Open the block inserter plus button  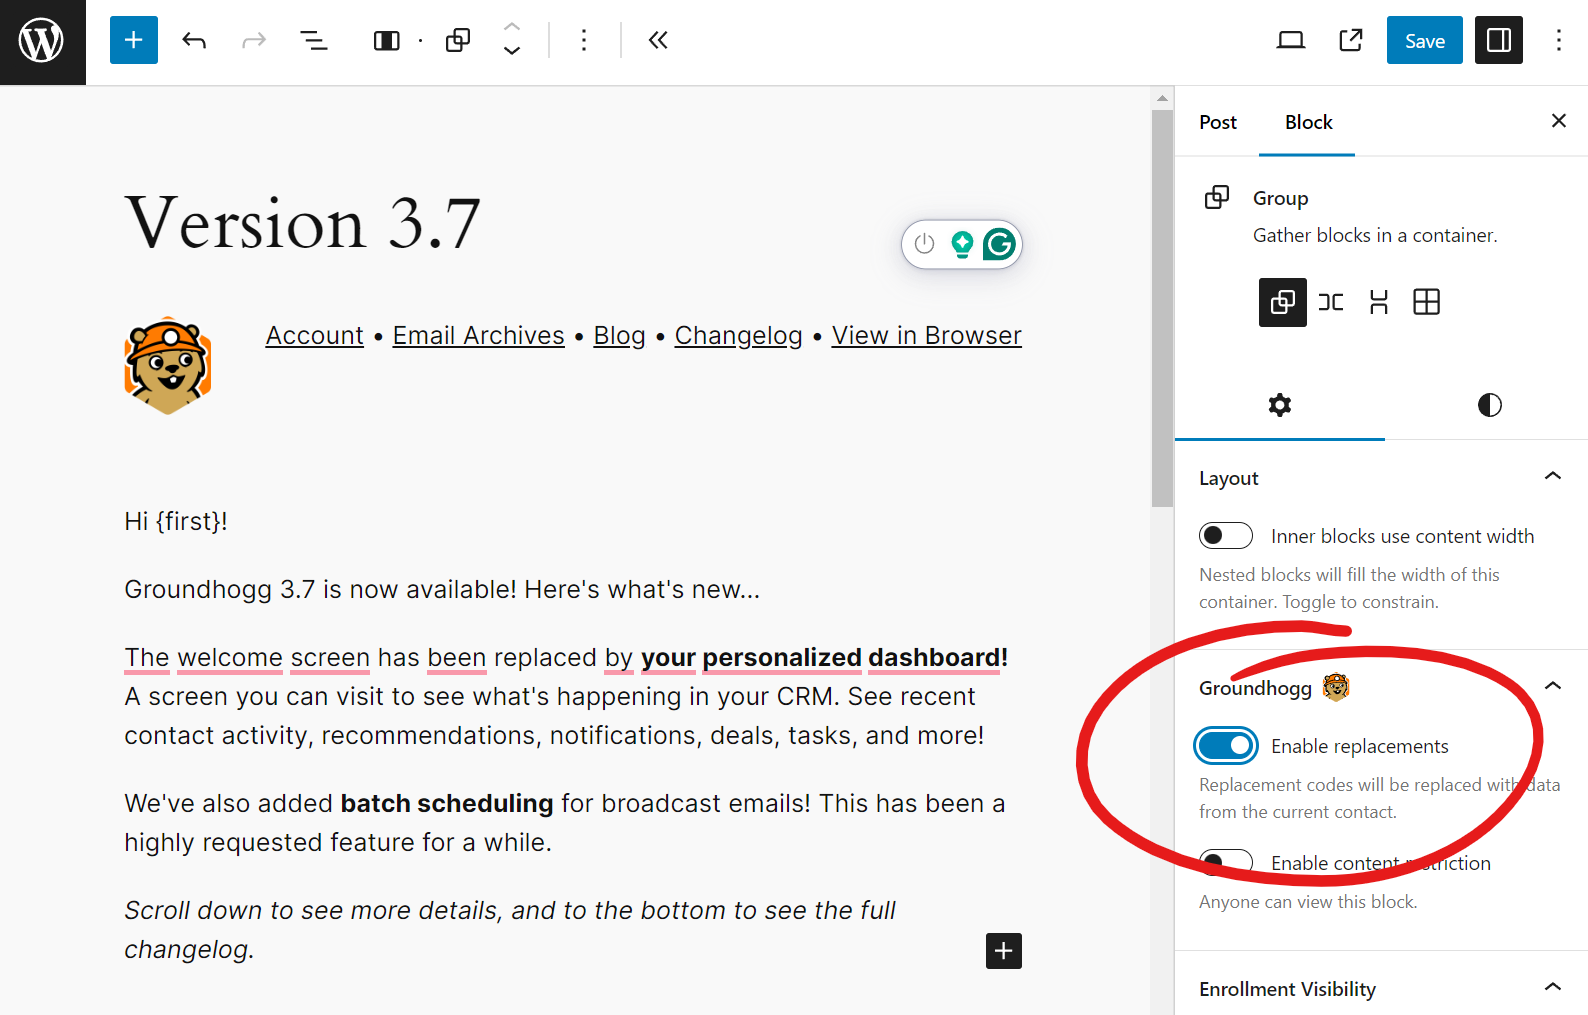pos(134,40)
